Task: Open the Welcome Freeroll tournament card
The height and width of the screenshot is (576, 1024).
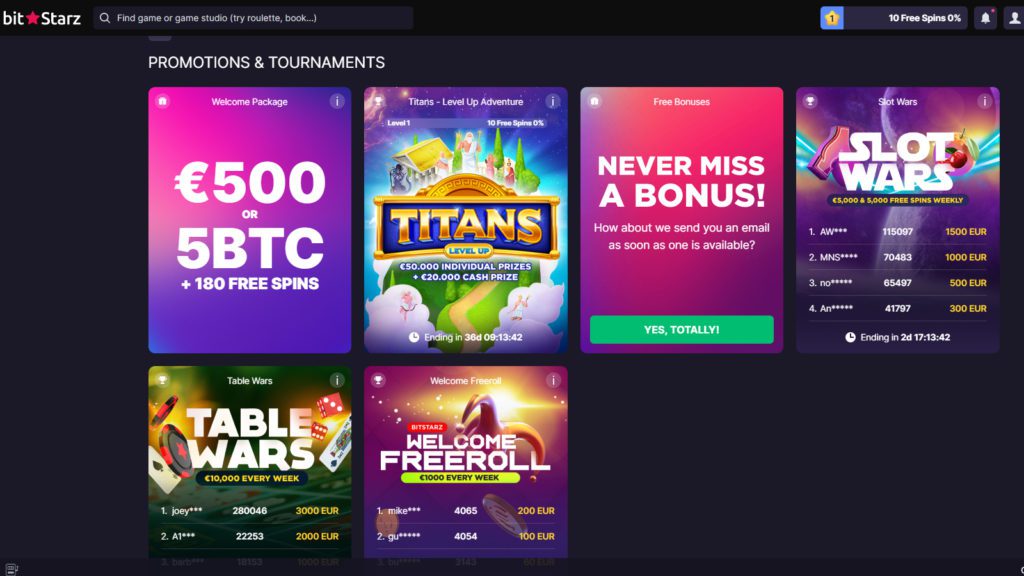Action: click(466, 462)
